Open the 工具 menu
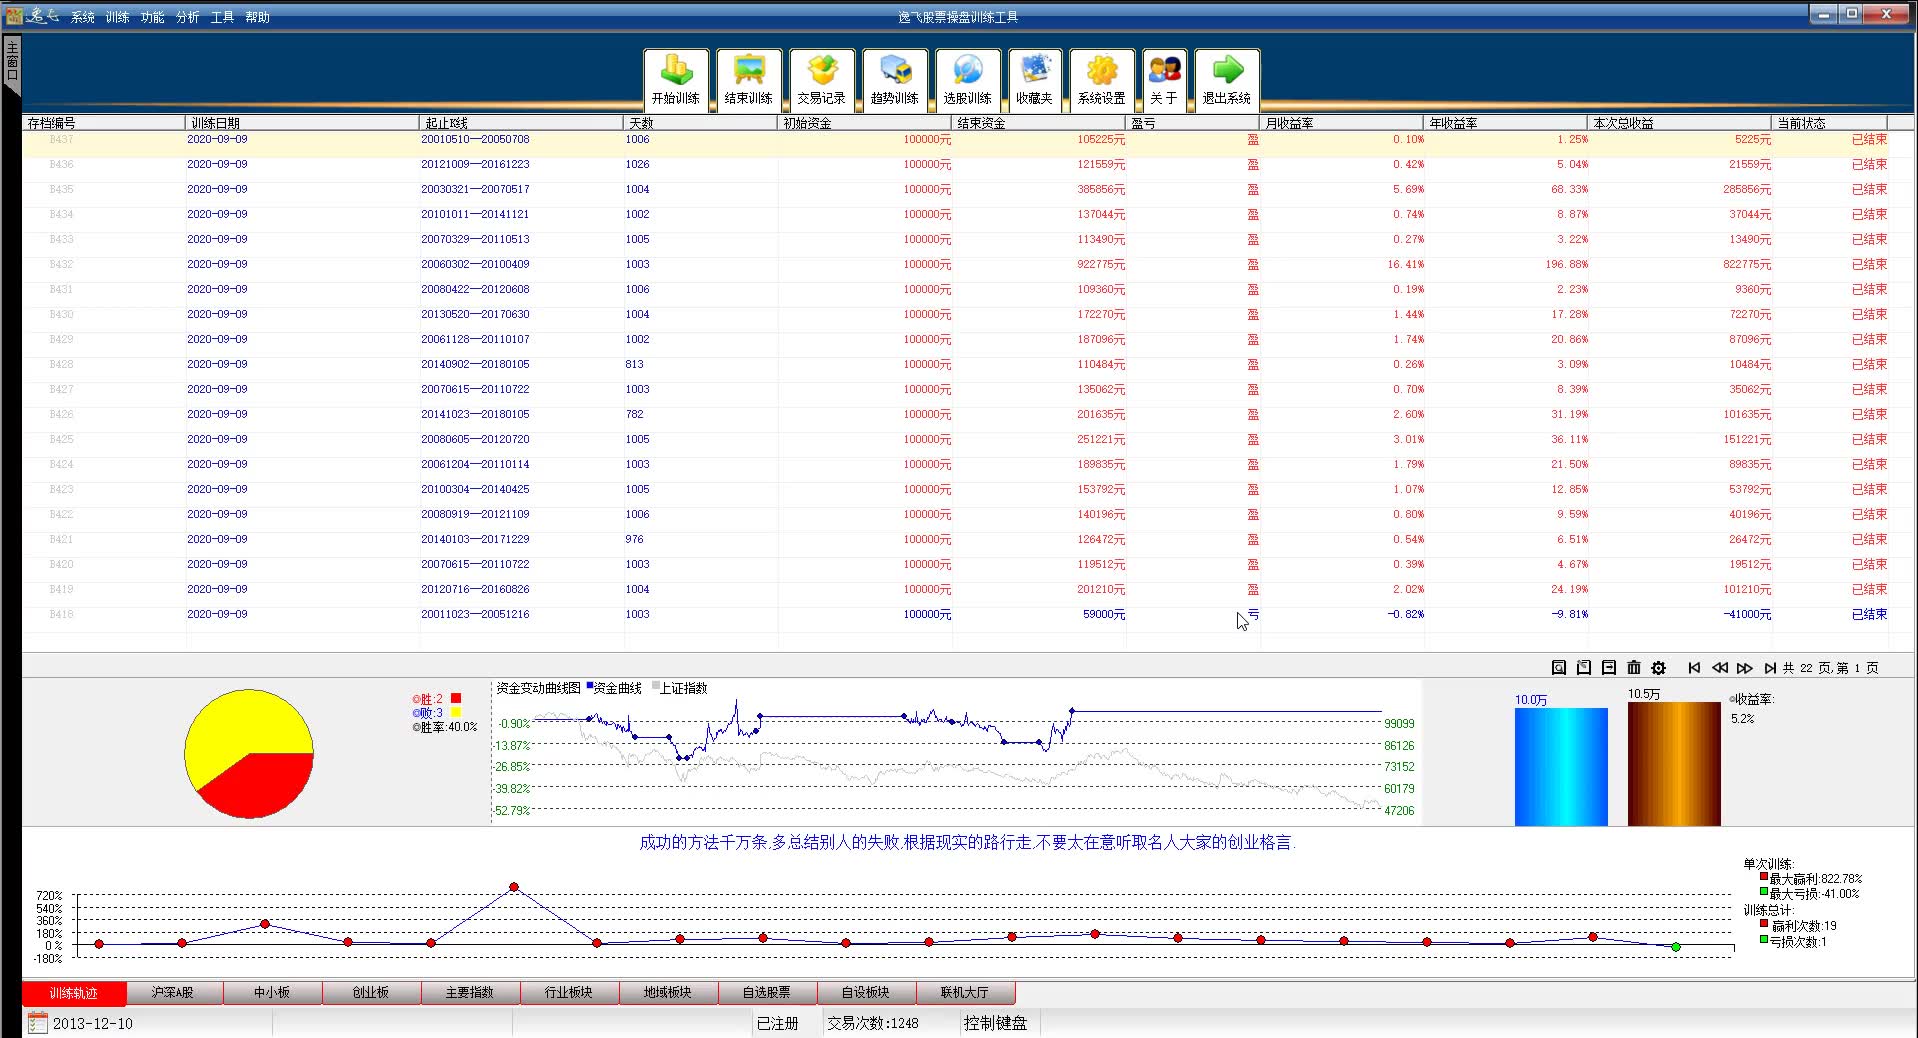This screenshot has width=1918, height=1038. point(222,17)
